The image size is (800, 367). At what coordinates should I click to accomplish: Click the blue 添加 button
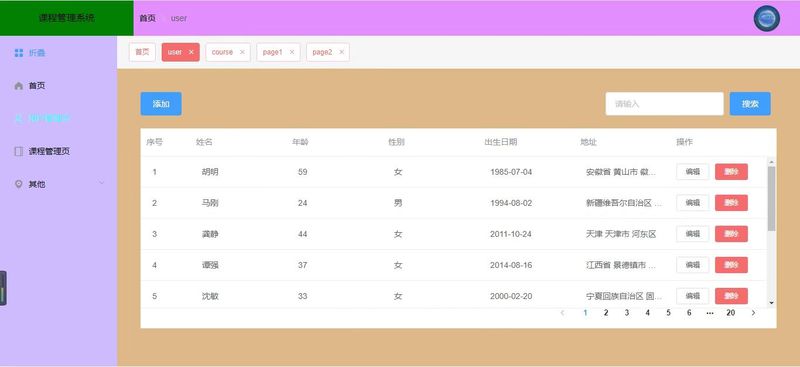pos(161,104)
